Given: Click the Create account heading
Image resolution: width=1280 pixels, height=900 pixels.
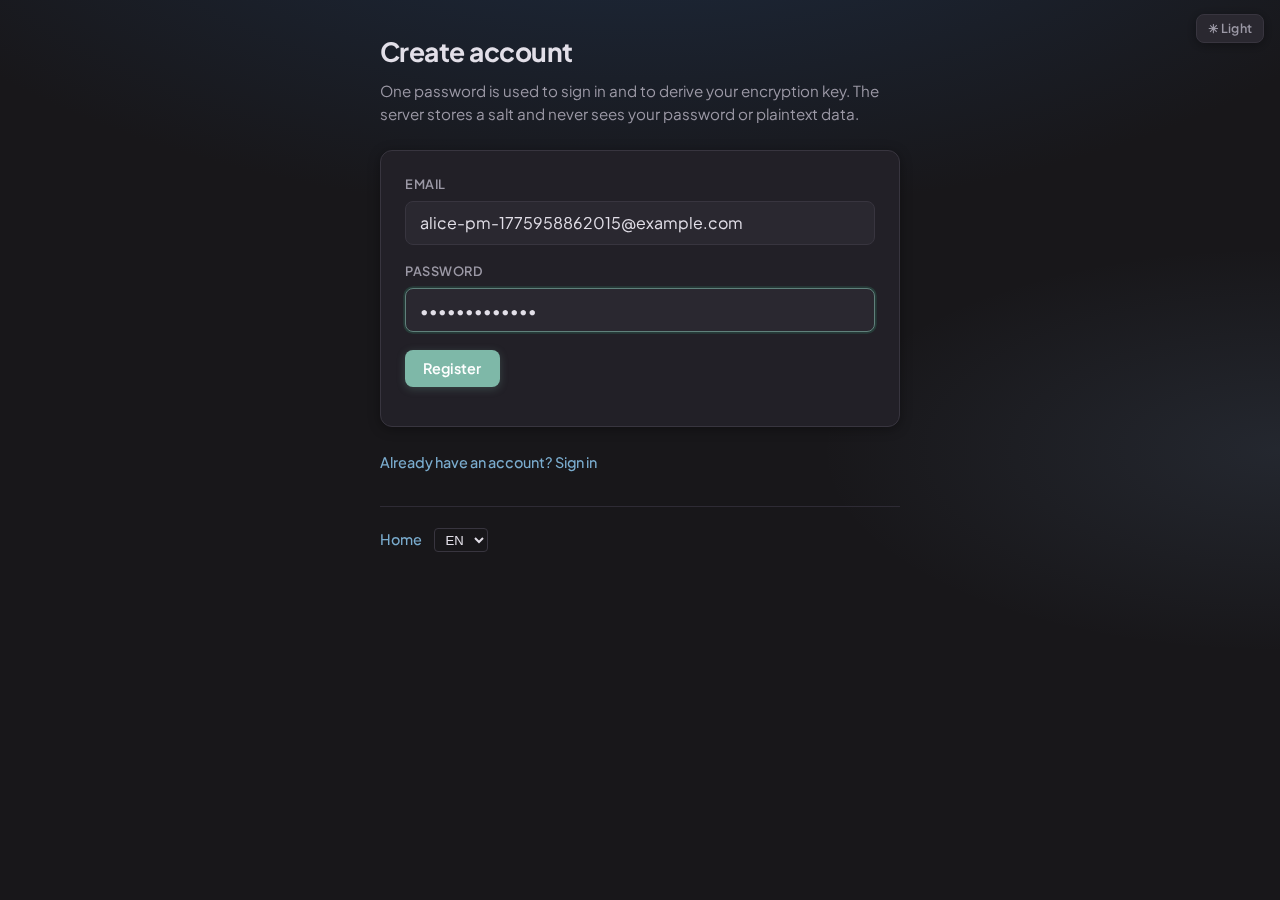Looking at the screenshot, I should pyautogui.click(x=476, y=52).
